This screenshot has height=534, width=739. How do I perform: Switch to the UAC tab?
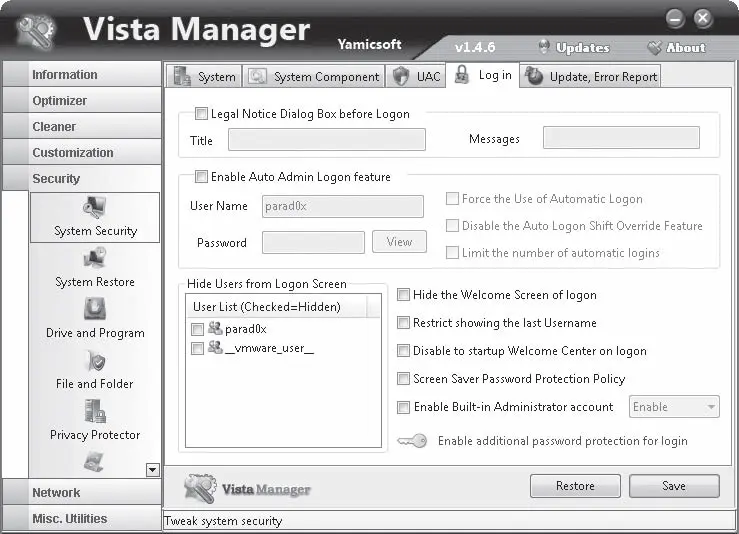[416, 77]
